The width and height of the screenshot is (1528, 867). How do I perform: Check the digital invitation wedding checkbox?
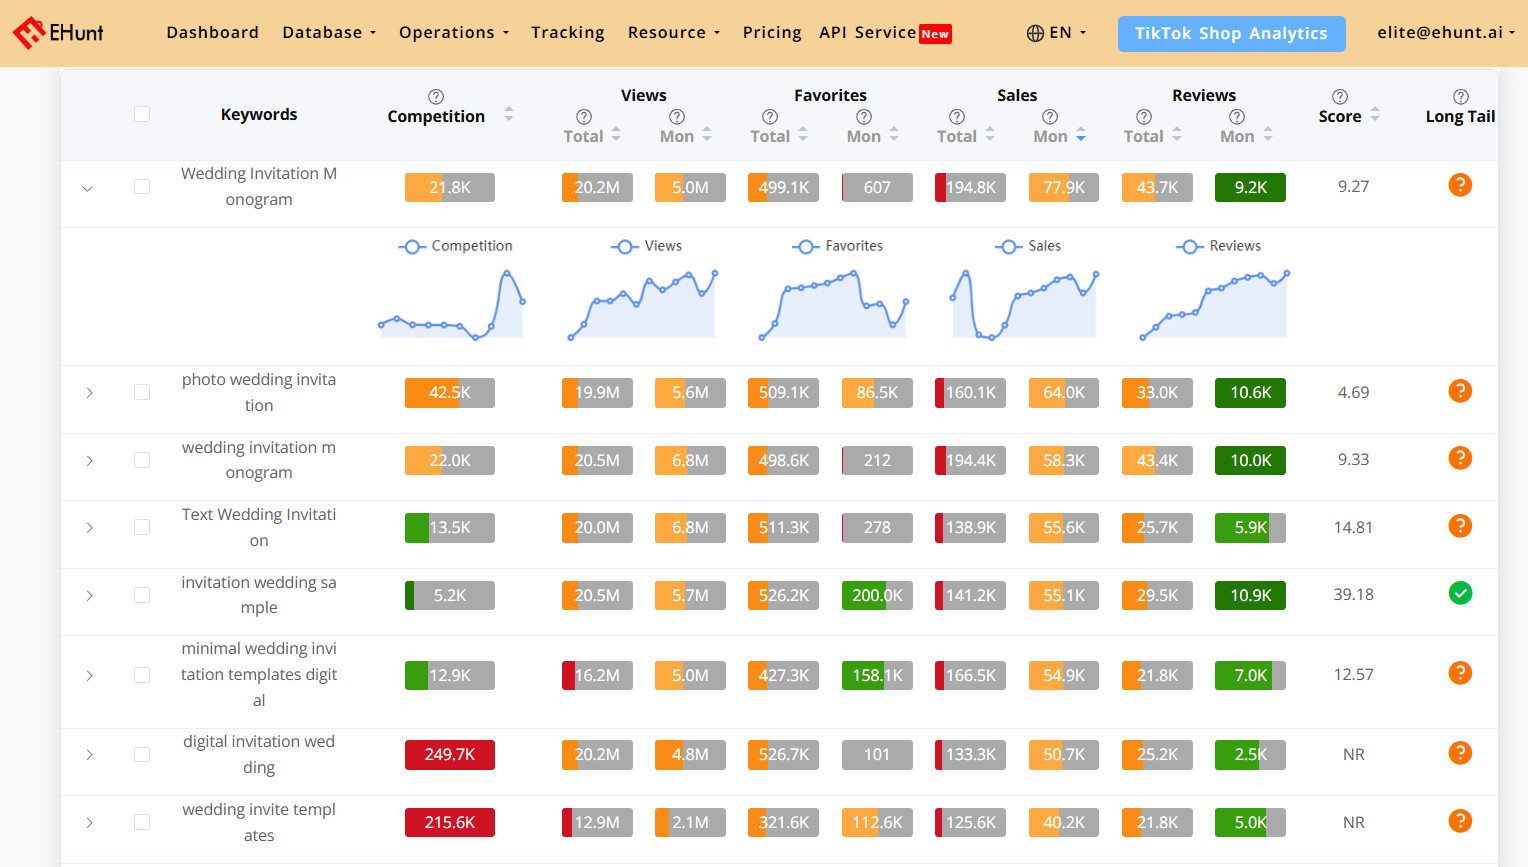pyautogui.click(x=142, y=755)
